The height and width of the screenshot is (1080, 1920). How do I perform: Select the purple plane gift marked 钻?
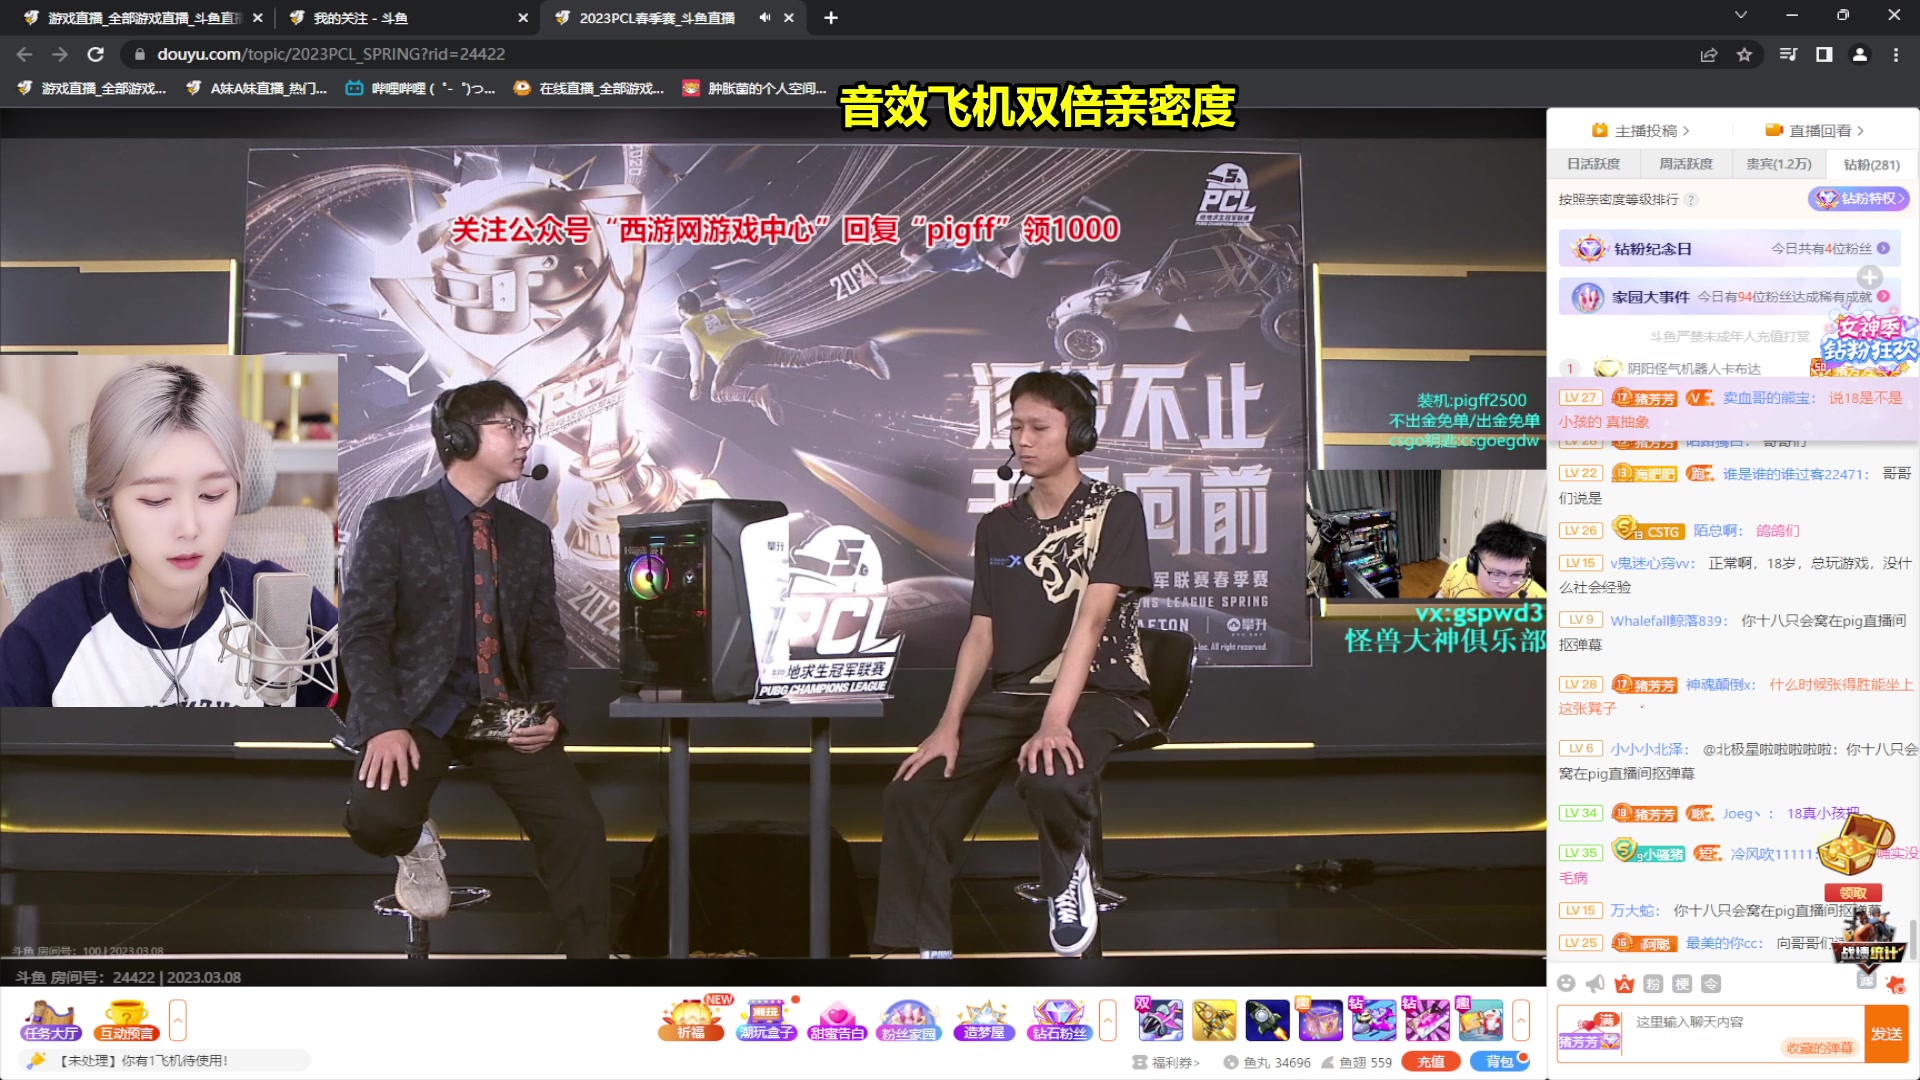coord(1373,1019)
